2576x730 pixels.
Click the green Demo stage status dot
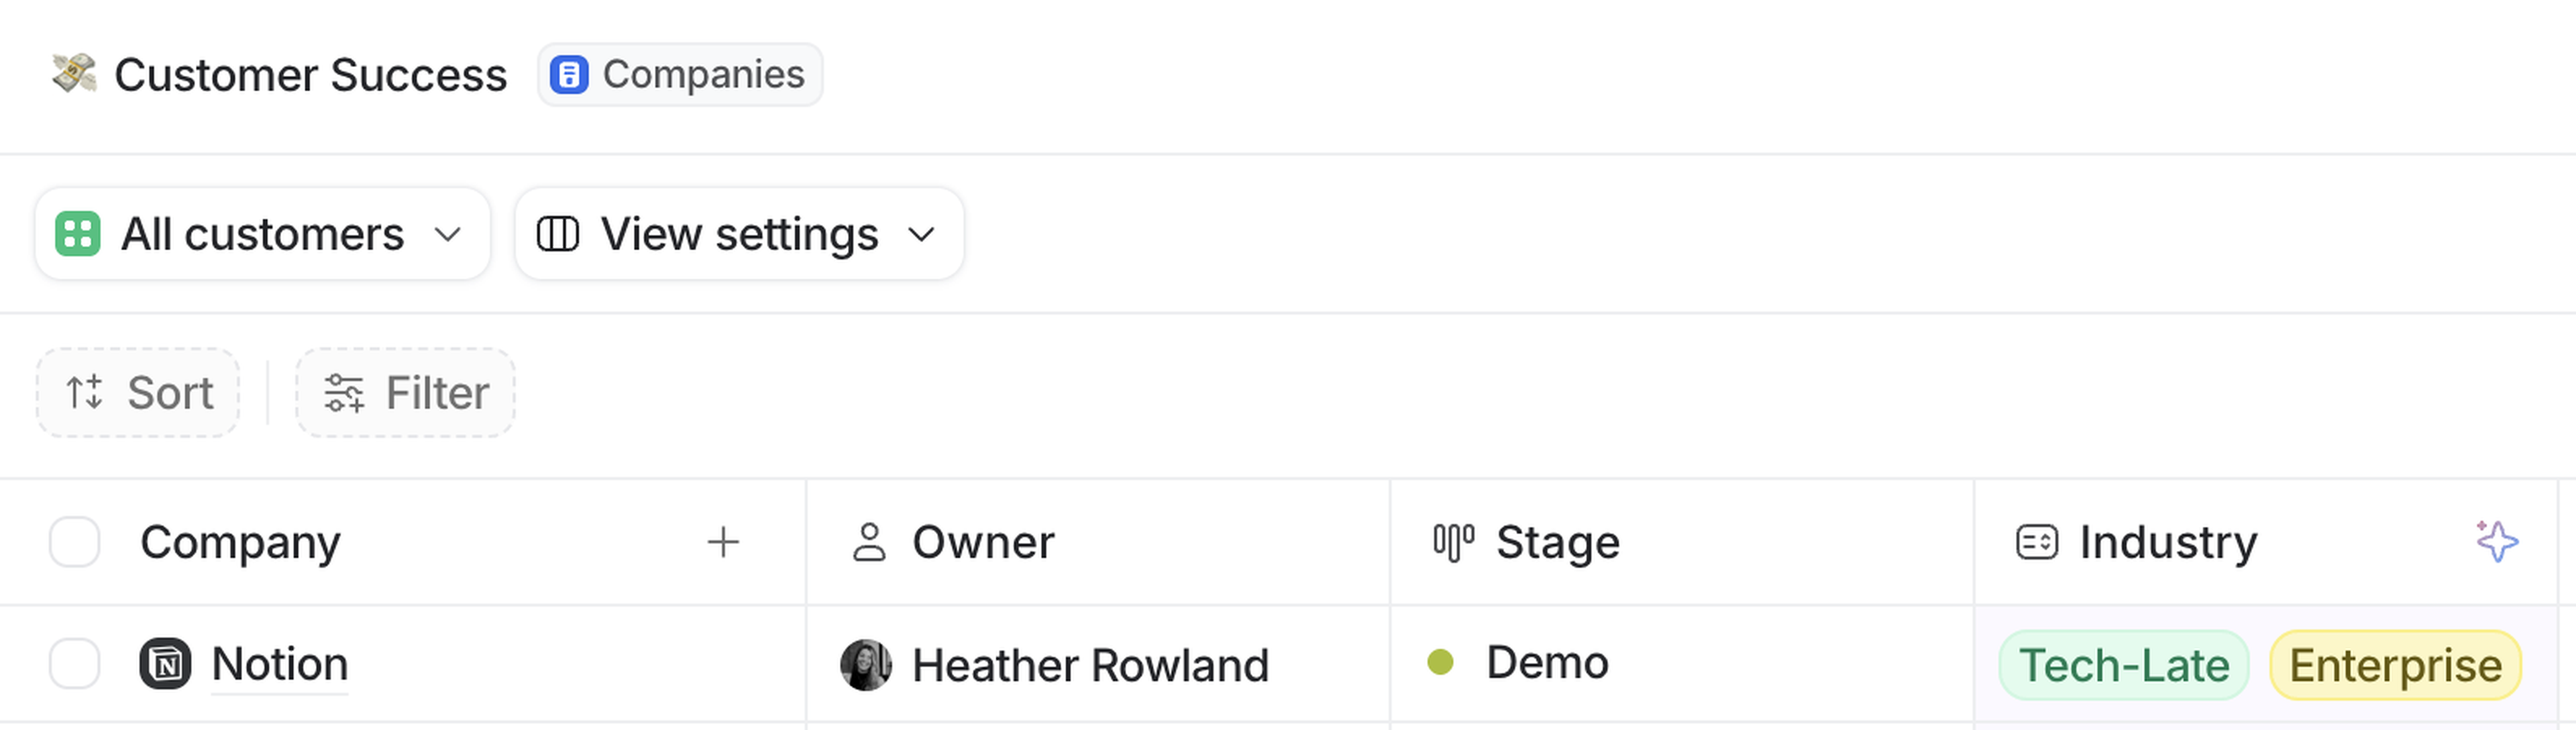(1440, 662)
